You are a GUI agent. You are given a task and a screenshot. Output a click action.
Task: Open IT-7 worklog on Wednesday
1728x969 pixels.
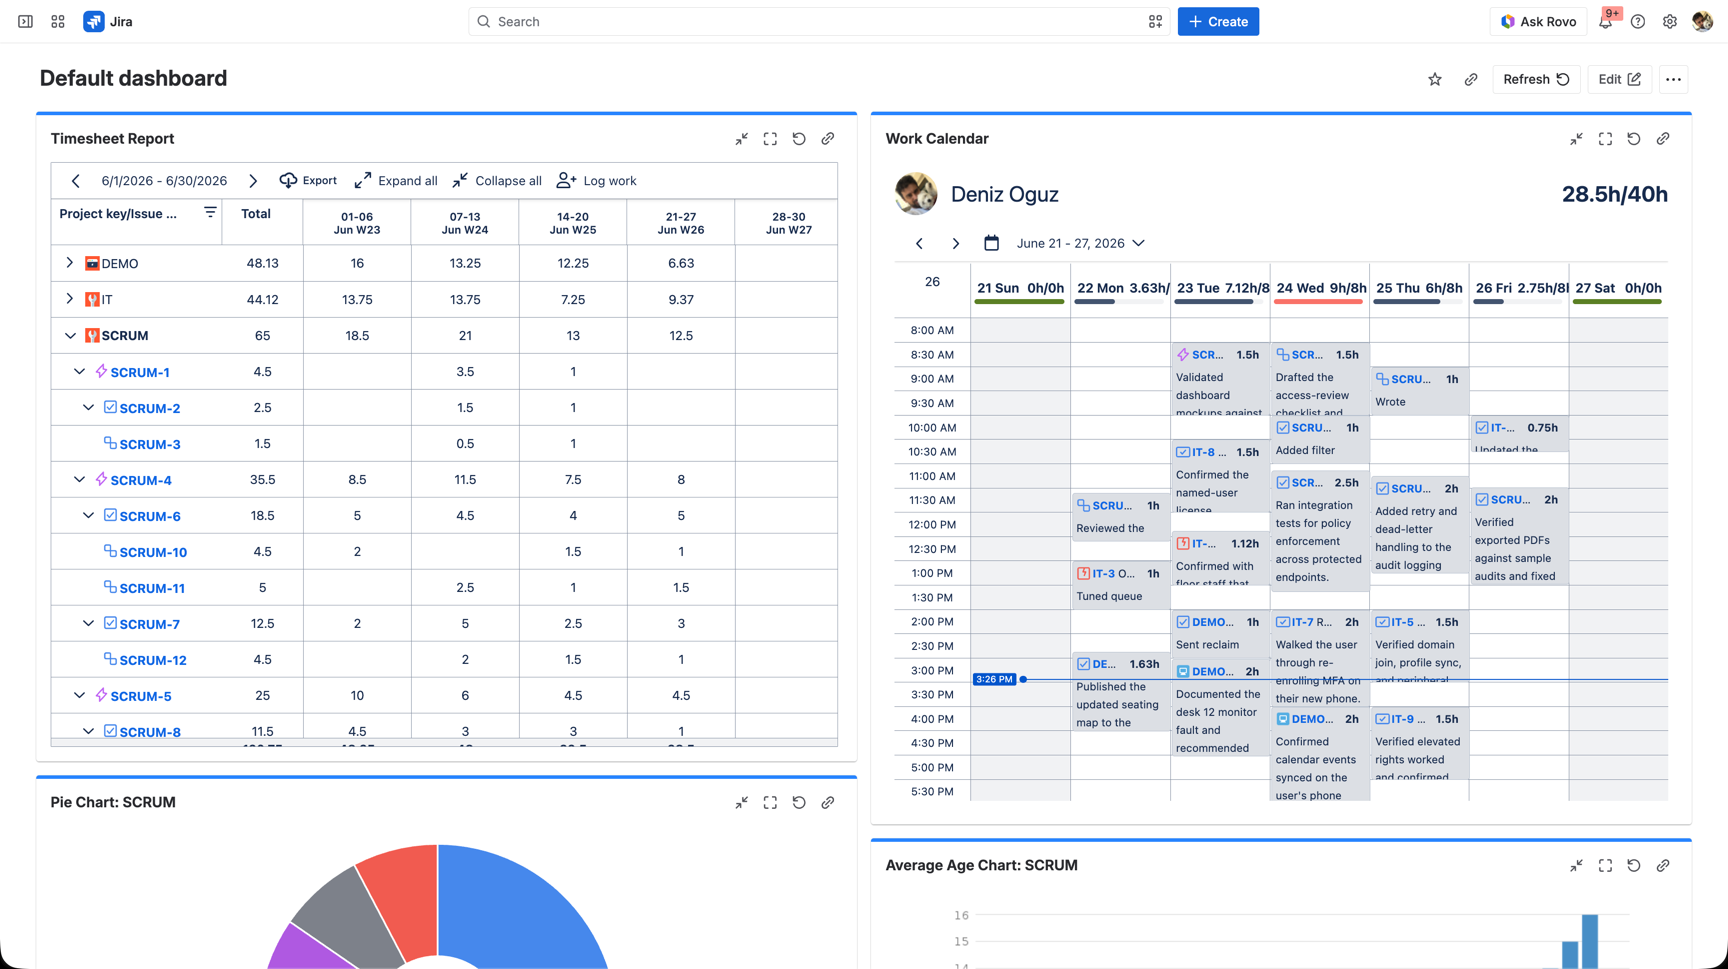tap(1319, 658)
